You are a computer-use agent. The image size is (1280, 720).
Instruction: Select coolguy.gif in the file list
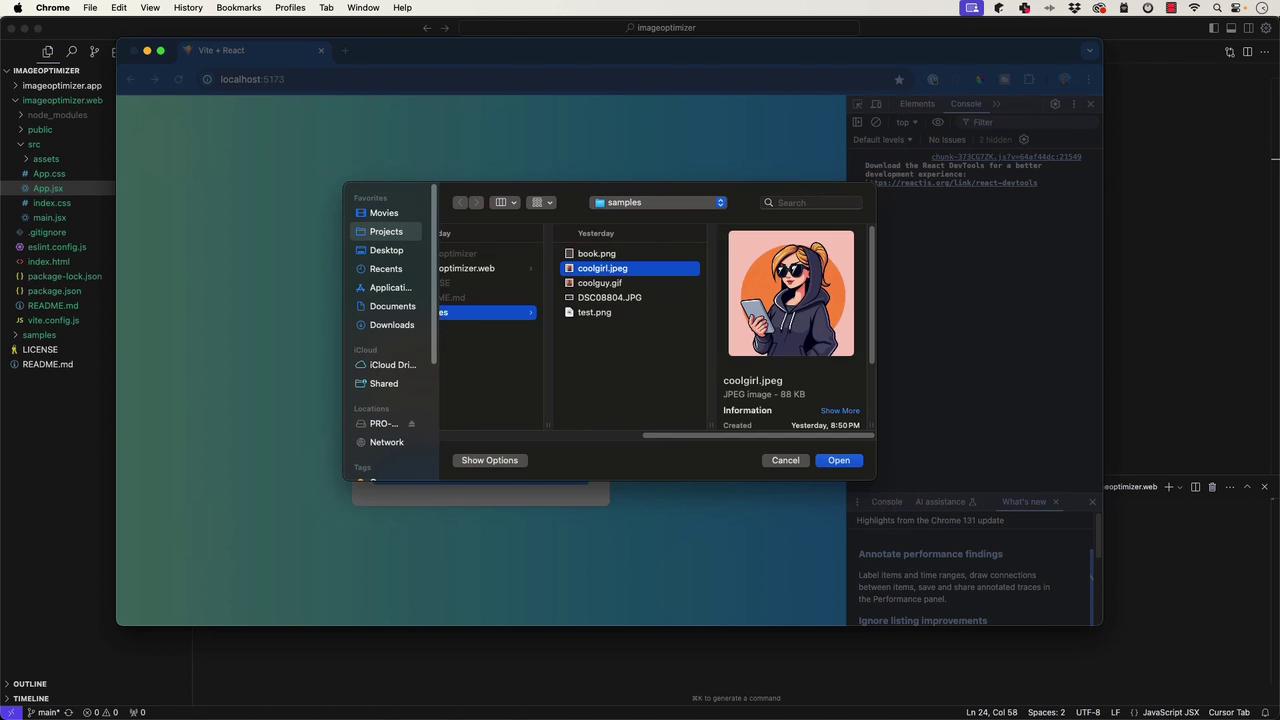pyautogui.click(x=630, y=283)
